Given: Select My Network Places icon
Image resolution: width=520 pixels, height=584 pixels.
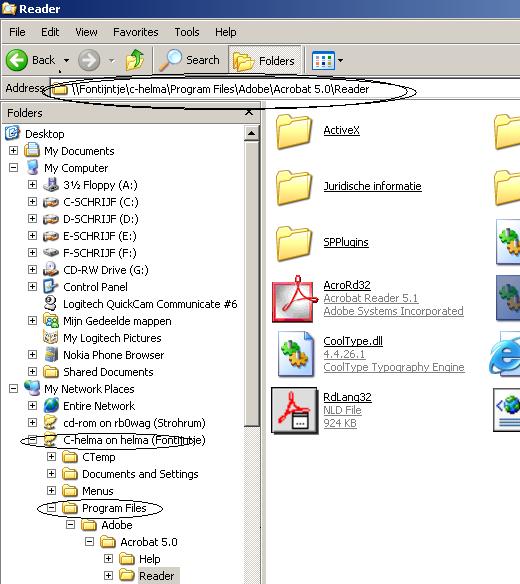Looking at the screenshot, I should pyautogui.click(x=32, y=388).
